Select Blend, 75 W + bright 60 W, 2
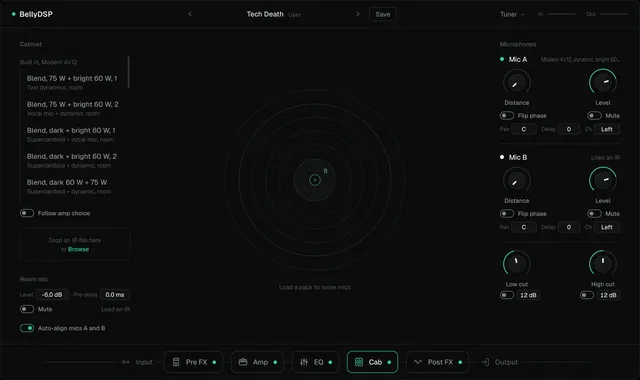640x380 pixels. tap(74, 109)
